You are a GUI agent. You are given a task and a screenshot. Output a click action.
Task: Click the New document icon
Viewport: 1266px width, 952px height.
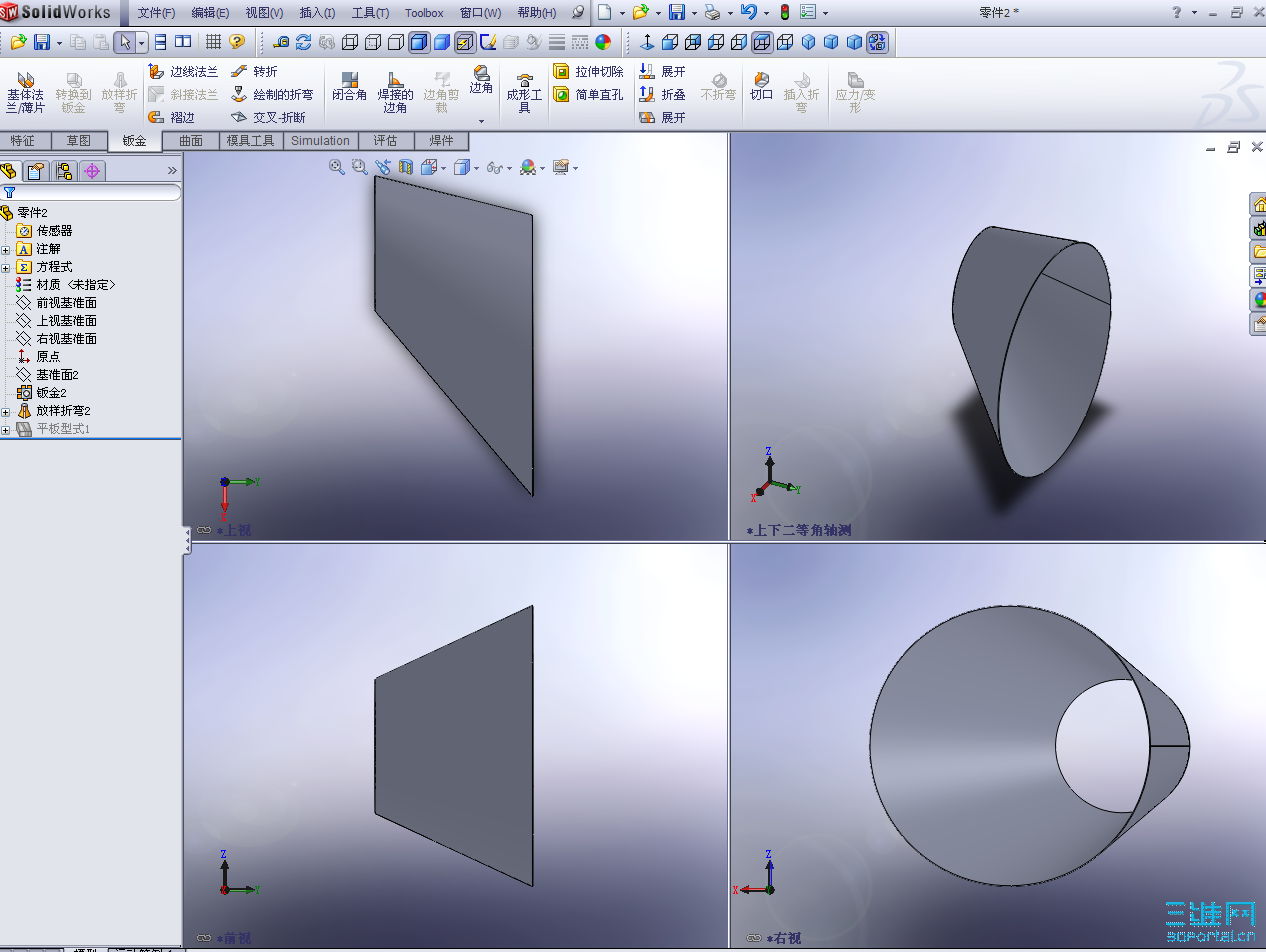pyautogui.click(x=604, y=13)
